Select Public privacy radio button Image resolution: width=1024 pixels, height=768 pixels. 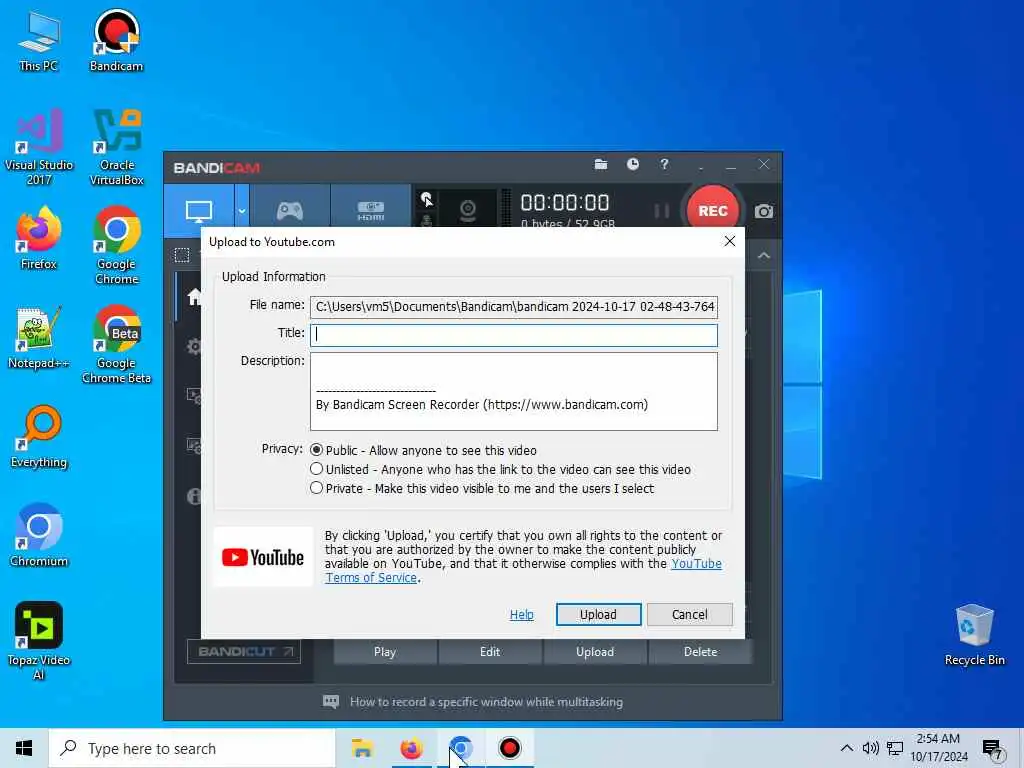tap(317, 450)
